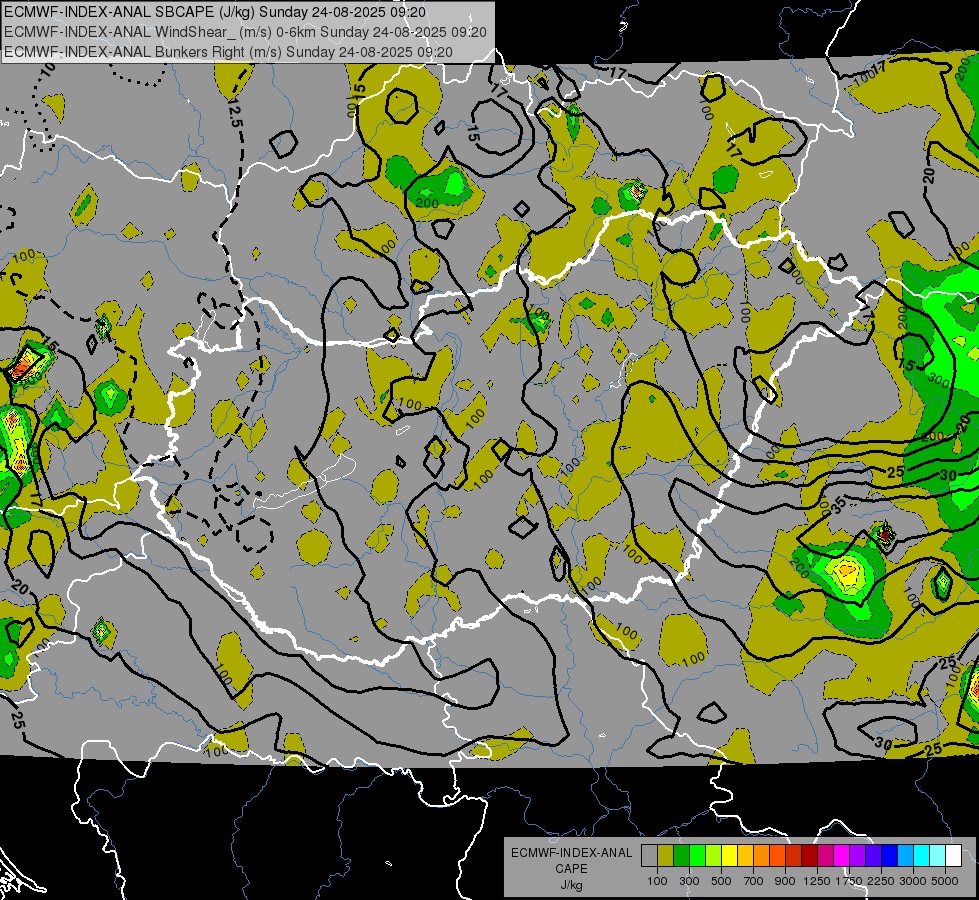Select the pure blue legend swatch

pos(890,856)
